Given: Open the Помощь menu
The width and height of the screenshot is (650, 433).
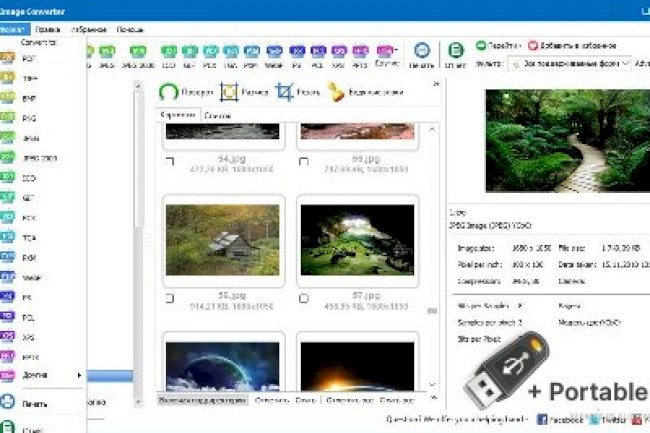Looking at the screenshot, I should 130,29.
